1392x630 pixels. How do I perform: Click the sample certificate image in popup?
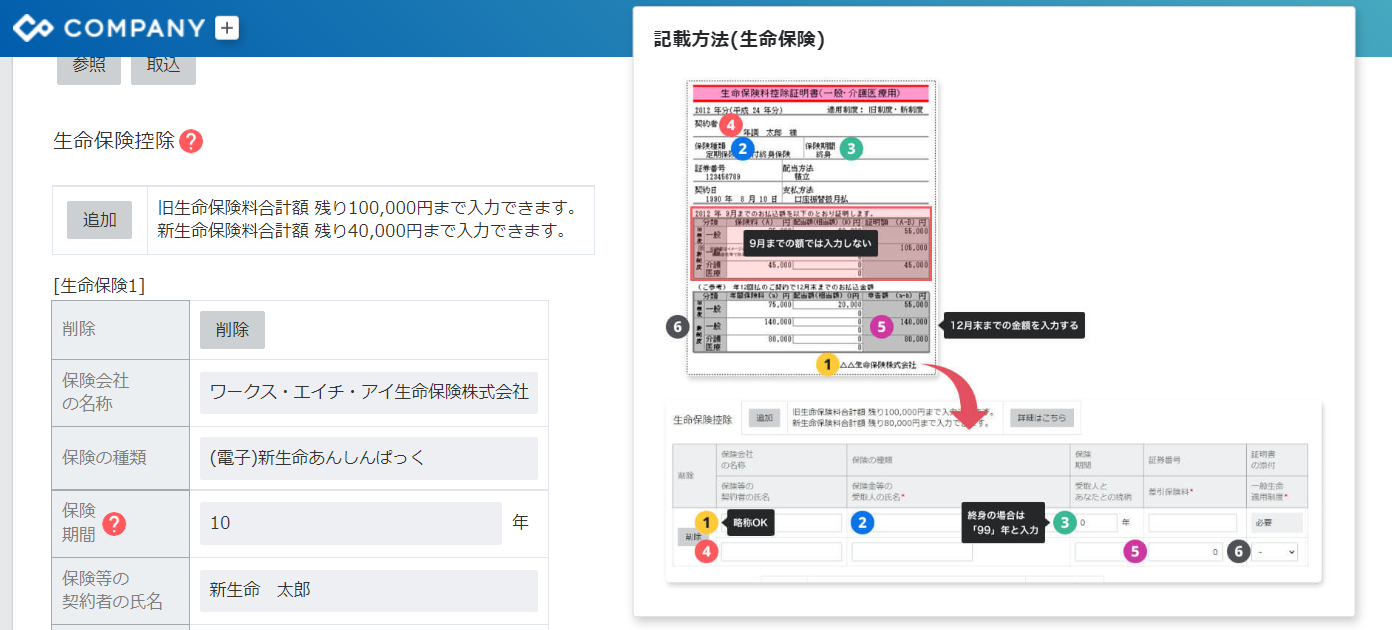811,228
